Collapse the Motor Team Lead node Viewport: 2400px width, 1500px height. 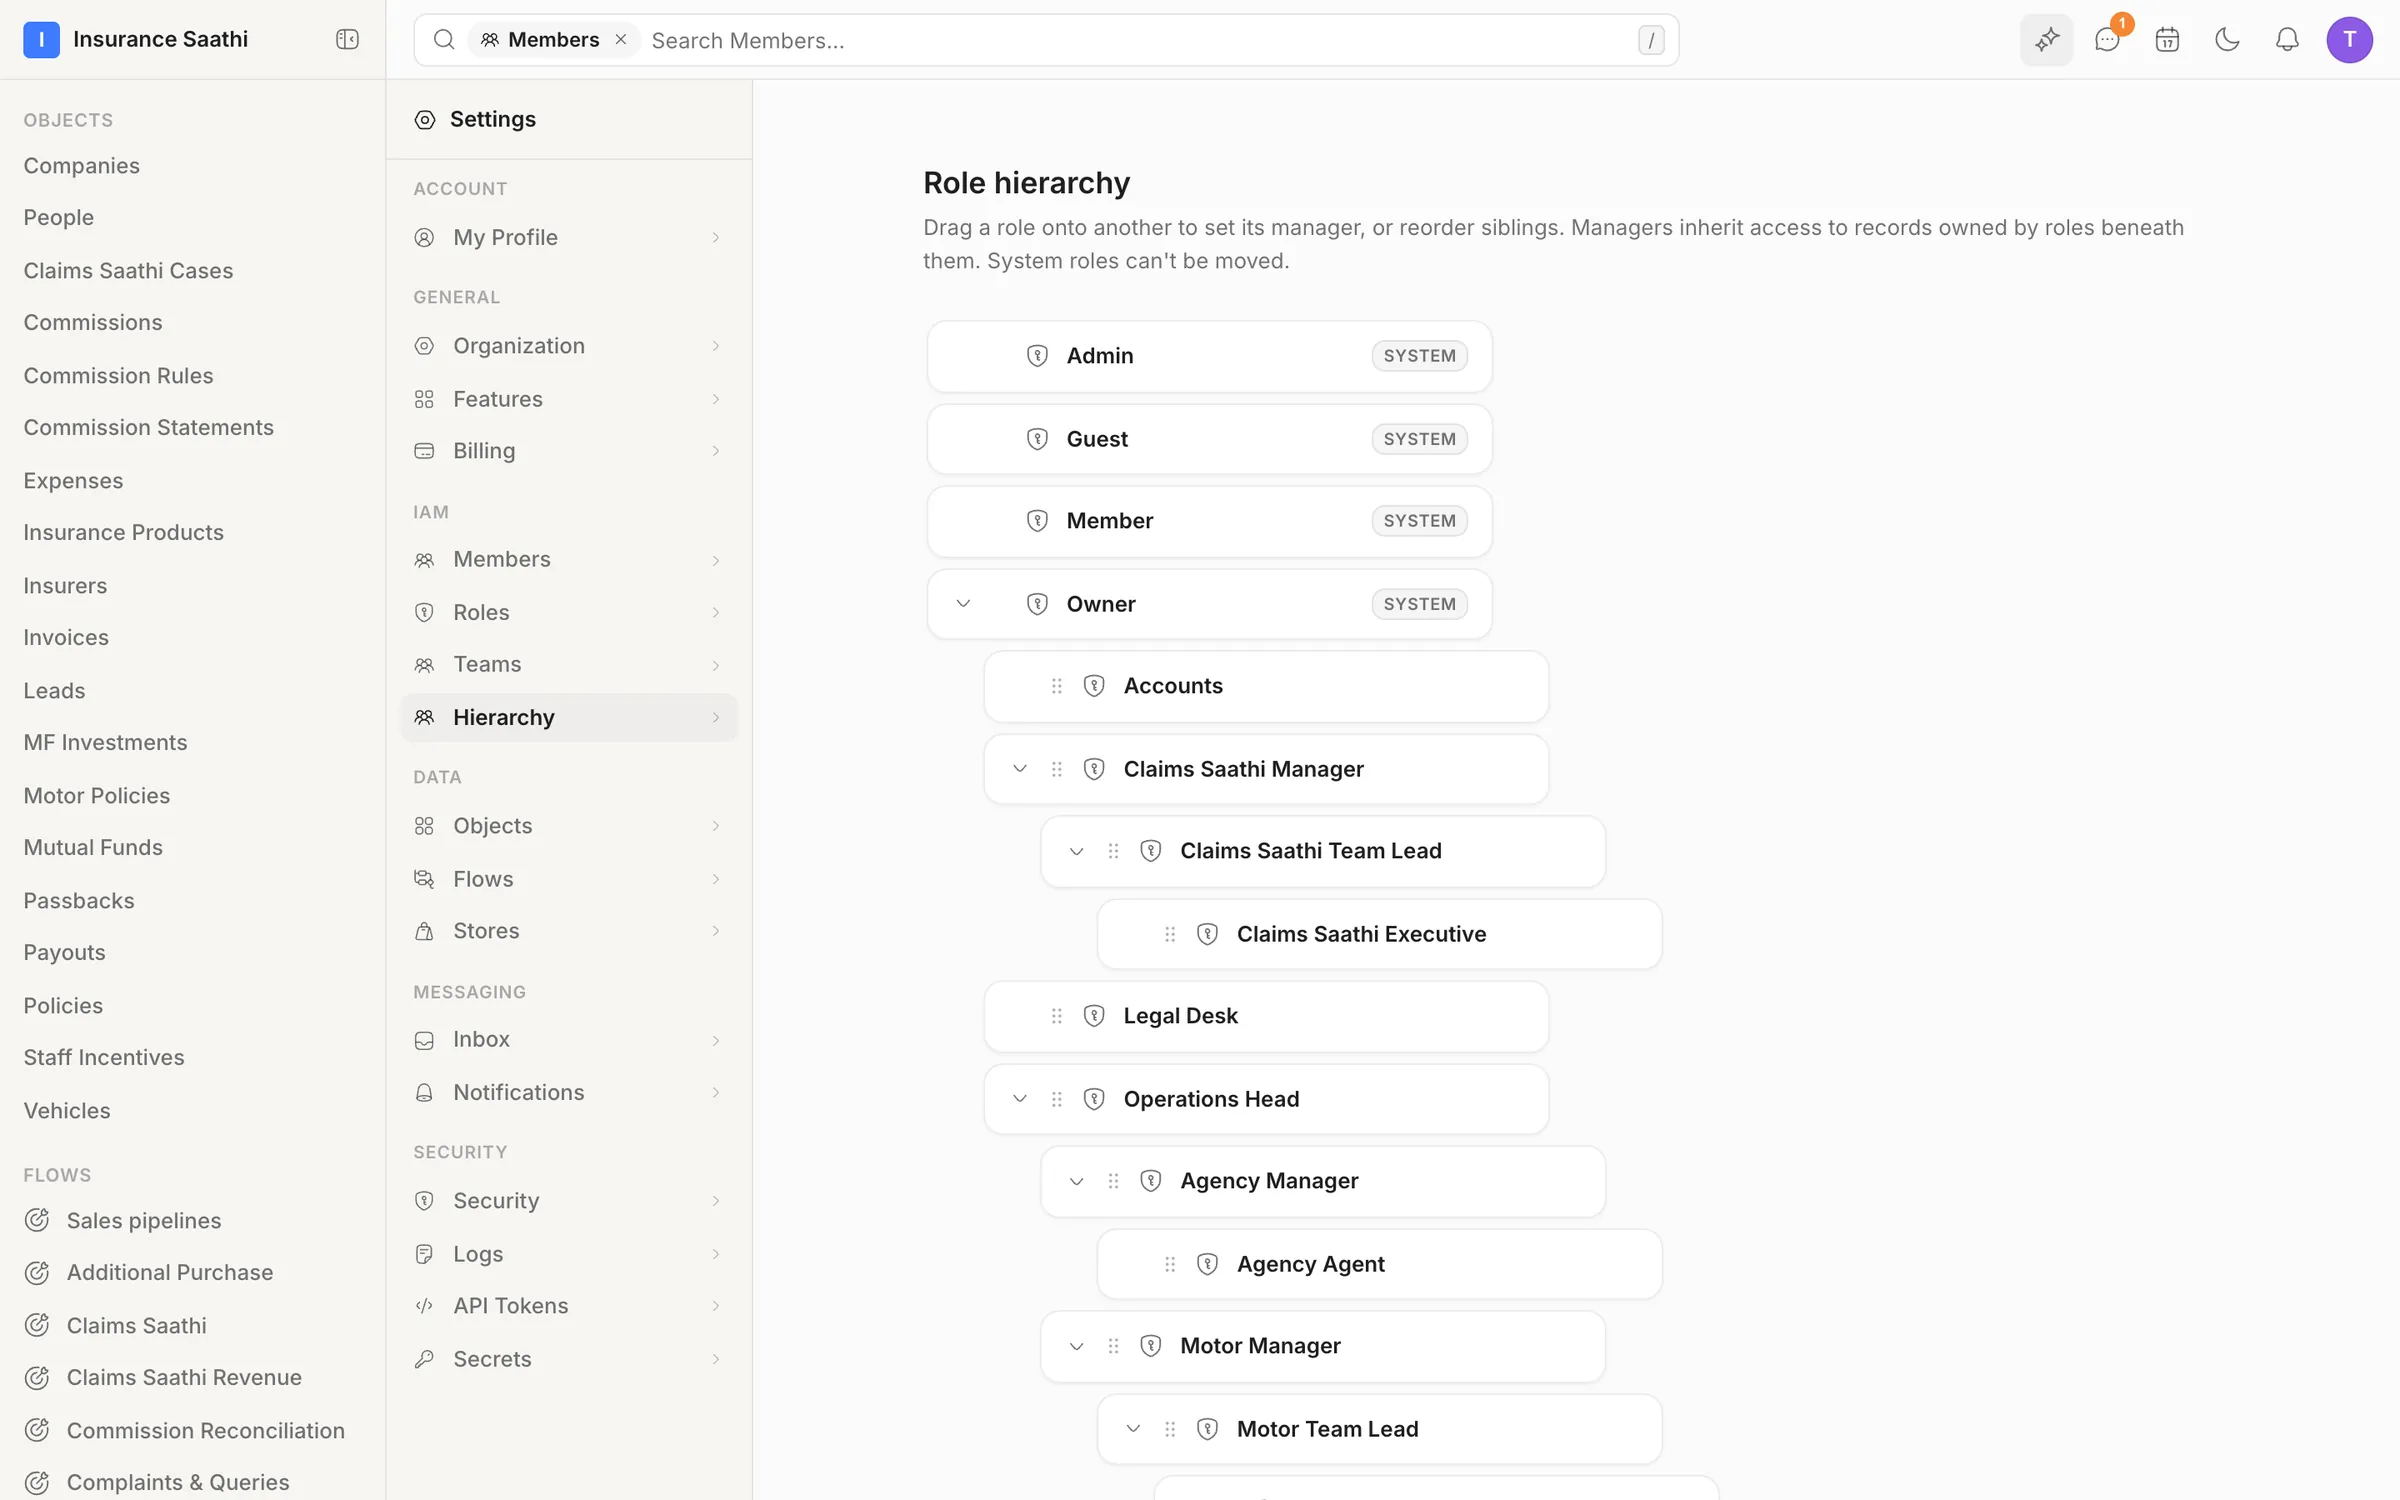coord(1133,1429)
